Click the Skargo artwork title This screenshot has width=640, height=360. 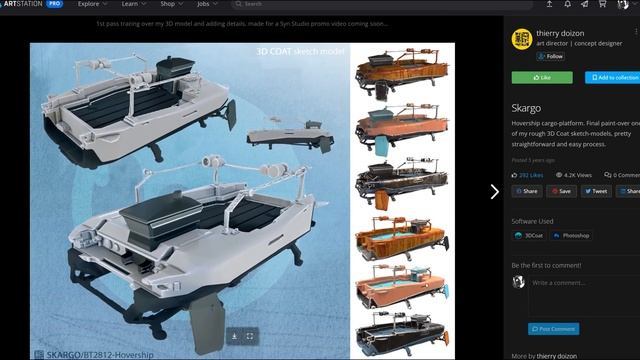point(526,108)
